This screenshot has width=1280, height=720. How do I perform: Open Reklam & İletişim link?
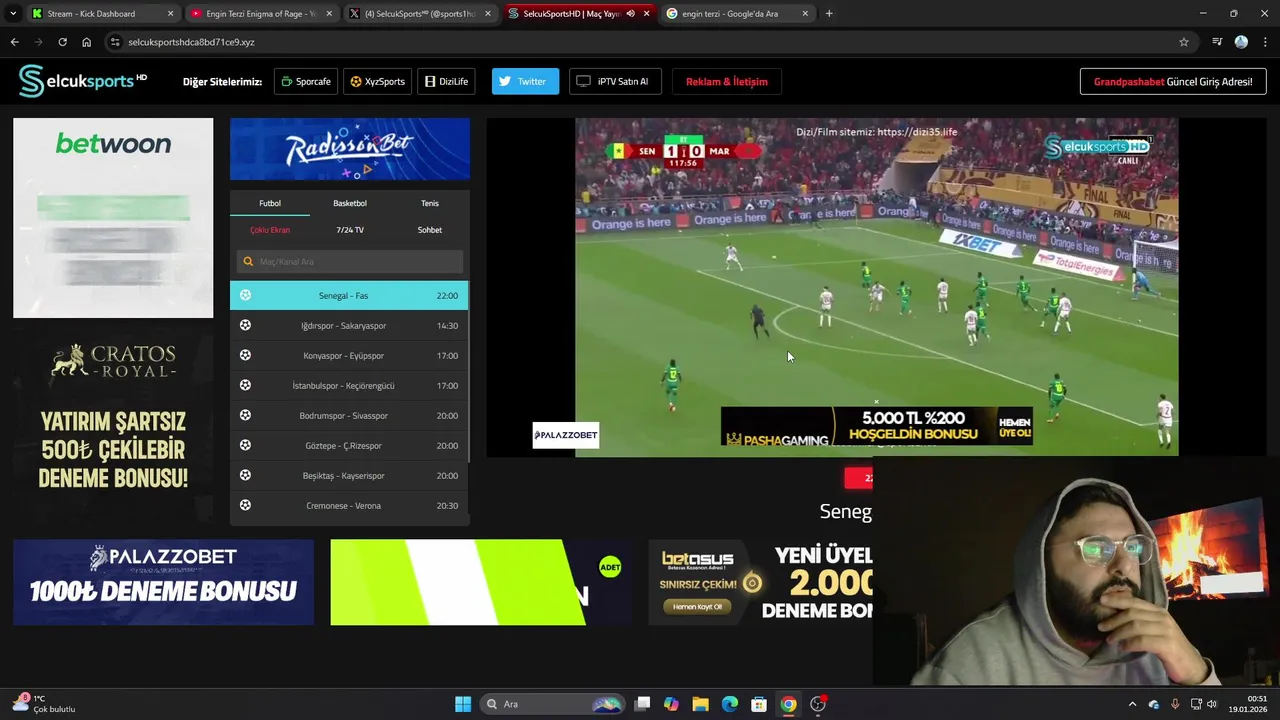[727, 82]
